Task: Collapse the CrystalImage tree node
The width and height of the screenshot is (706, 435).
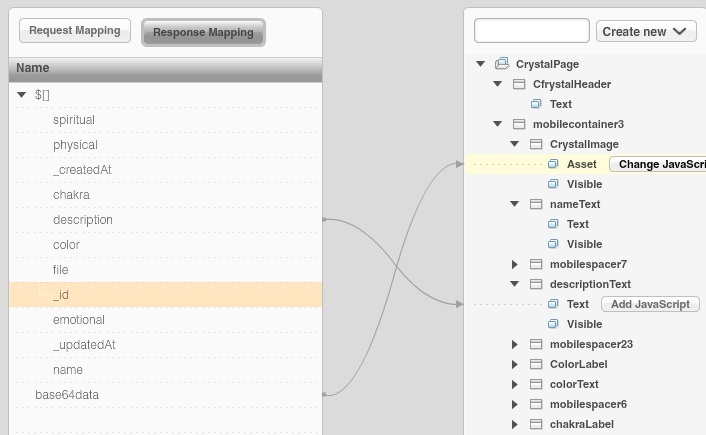Action: 515,144
